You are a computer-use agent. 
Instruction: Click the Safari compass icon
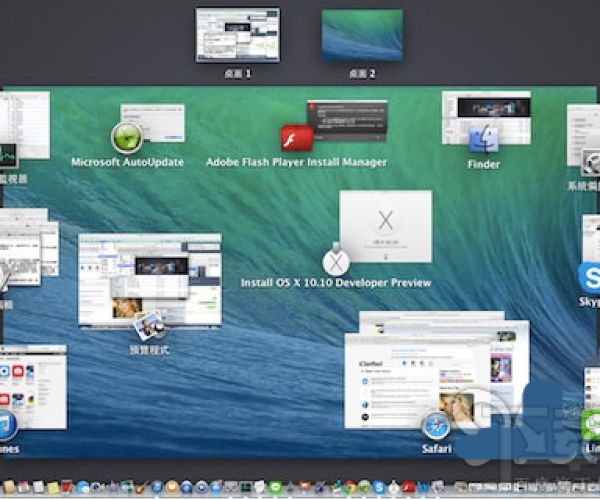[436, 426]
